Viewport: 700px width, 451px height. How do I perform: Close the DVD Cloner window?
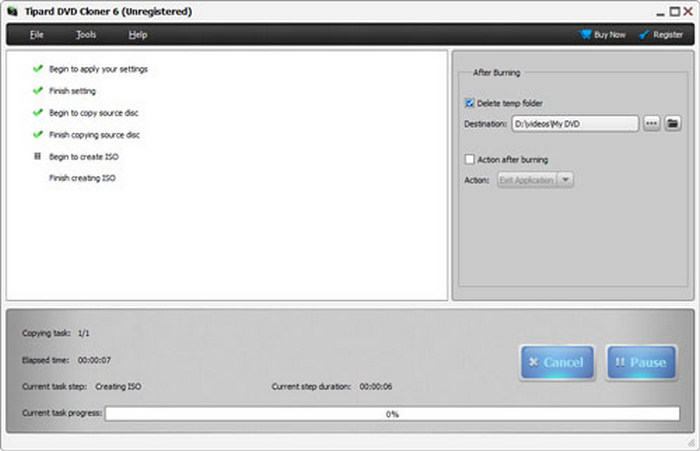pyautogui.click(x=688, y=12)
